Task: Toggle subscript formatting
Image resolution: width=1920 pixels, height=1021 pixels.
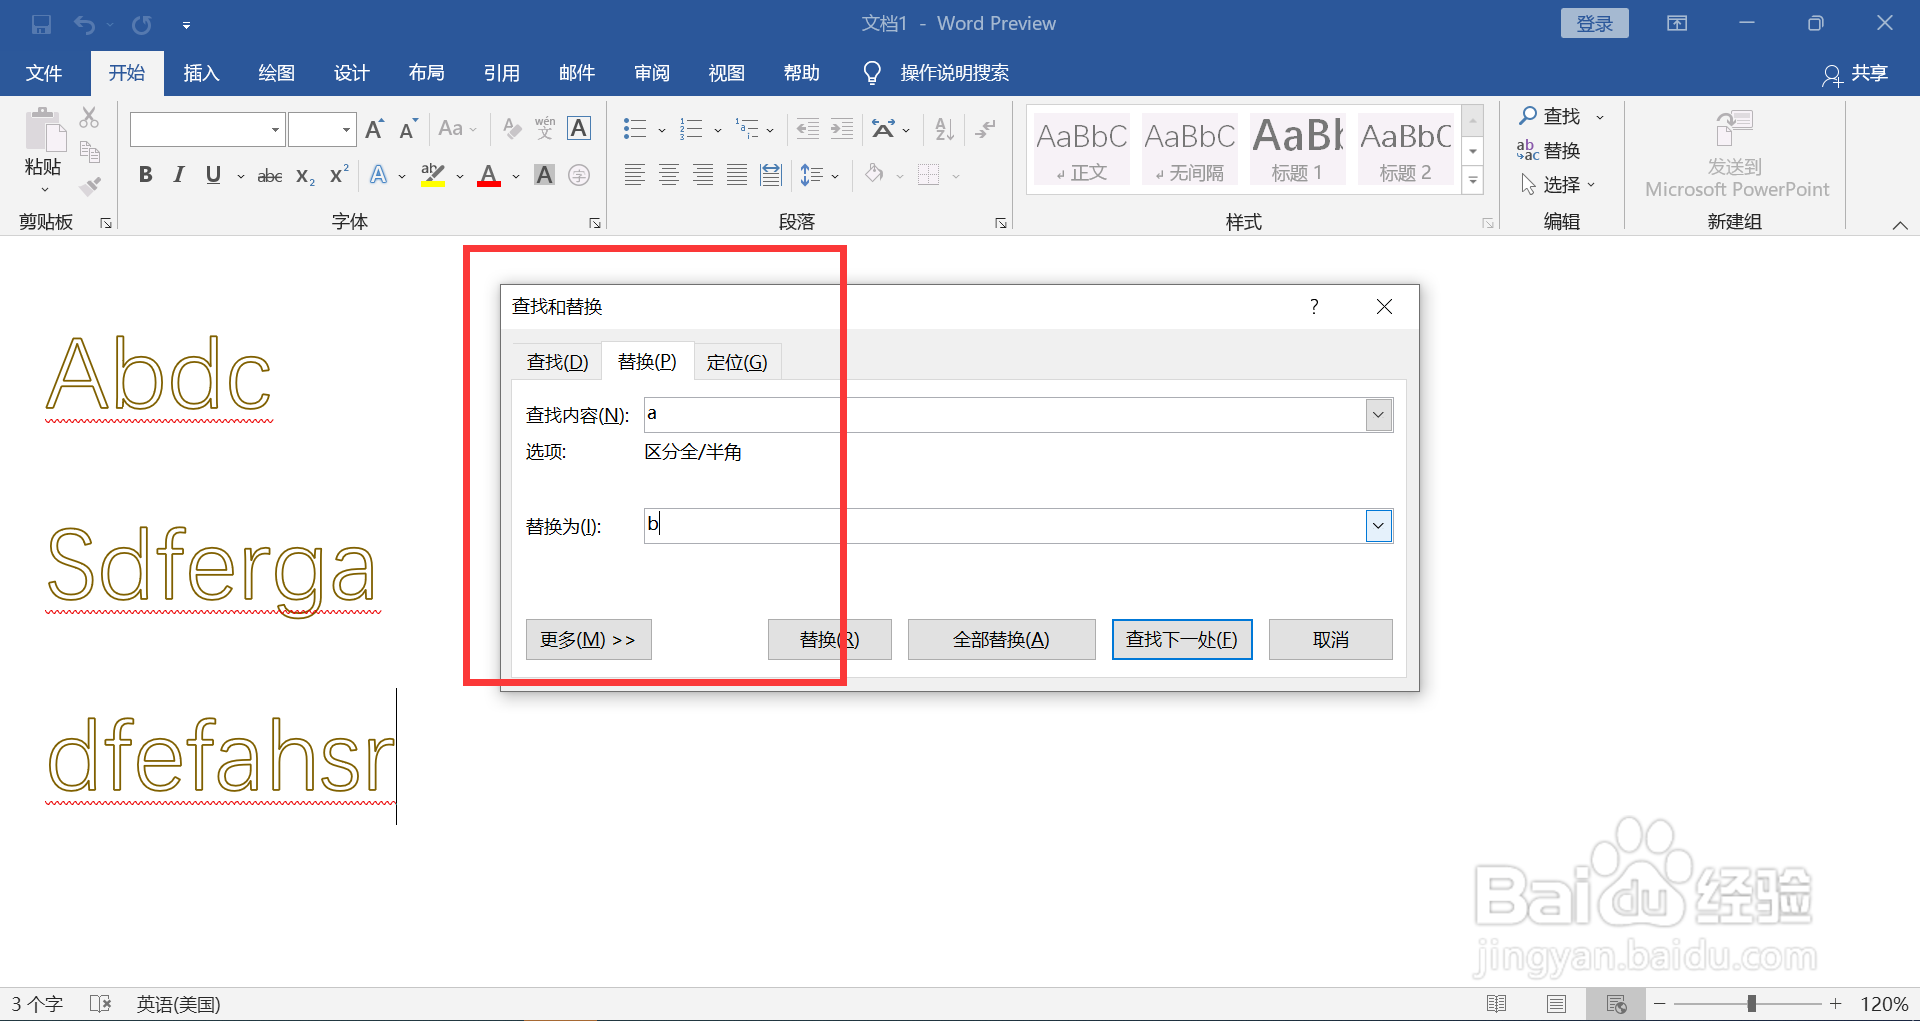Action: point(305,176)
